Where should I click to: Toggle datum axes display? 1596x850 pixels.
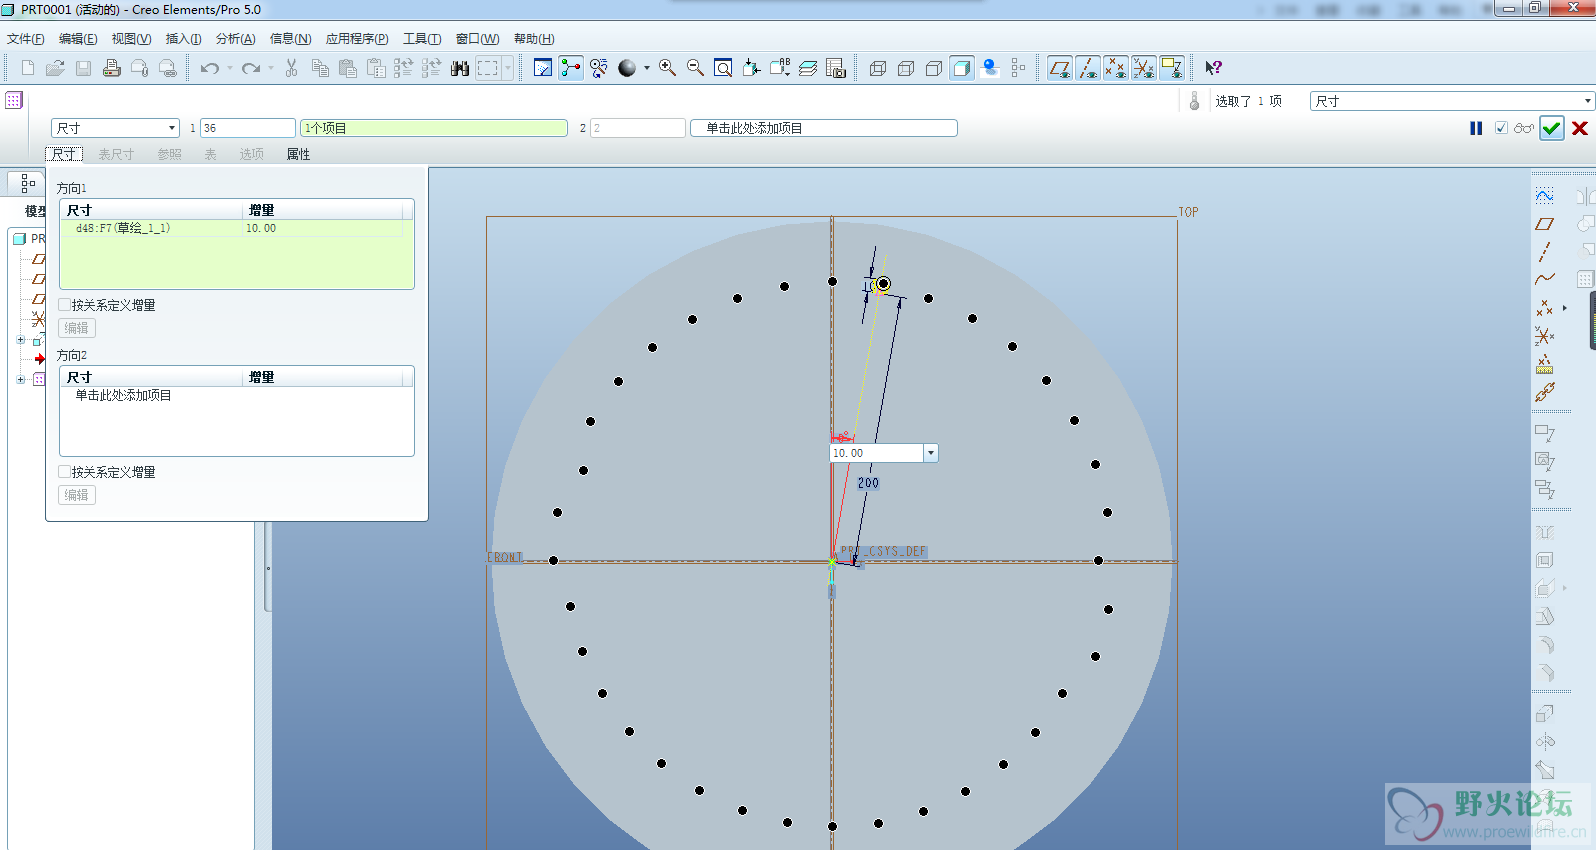(1088, 68)
